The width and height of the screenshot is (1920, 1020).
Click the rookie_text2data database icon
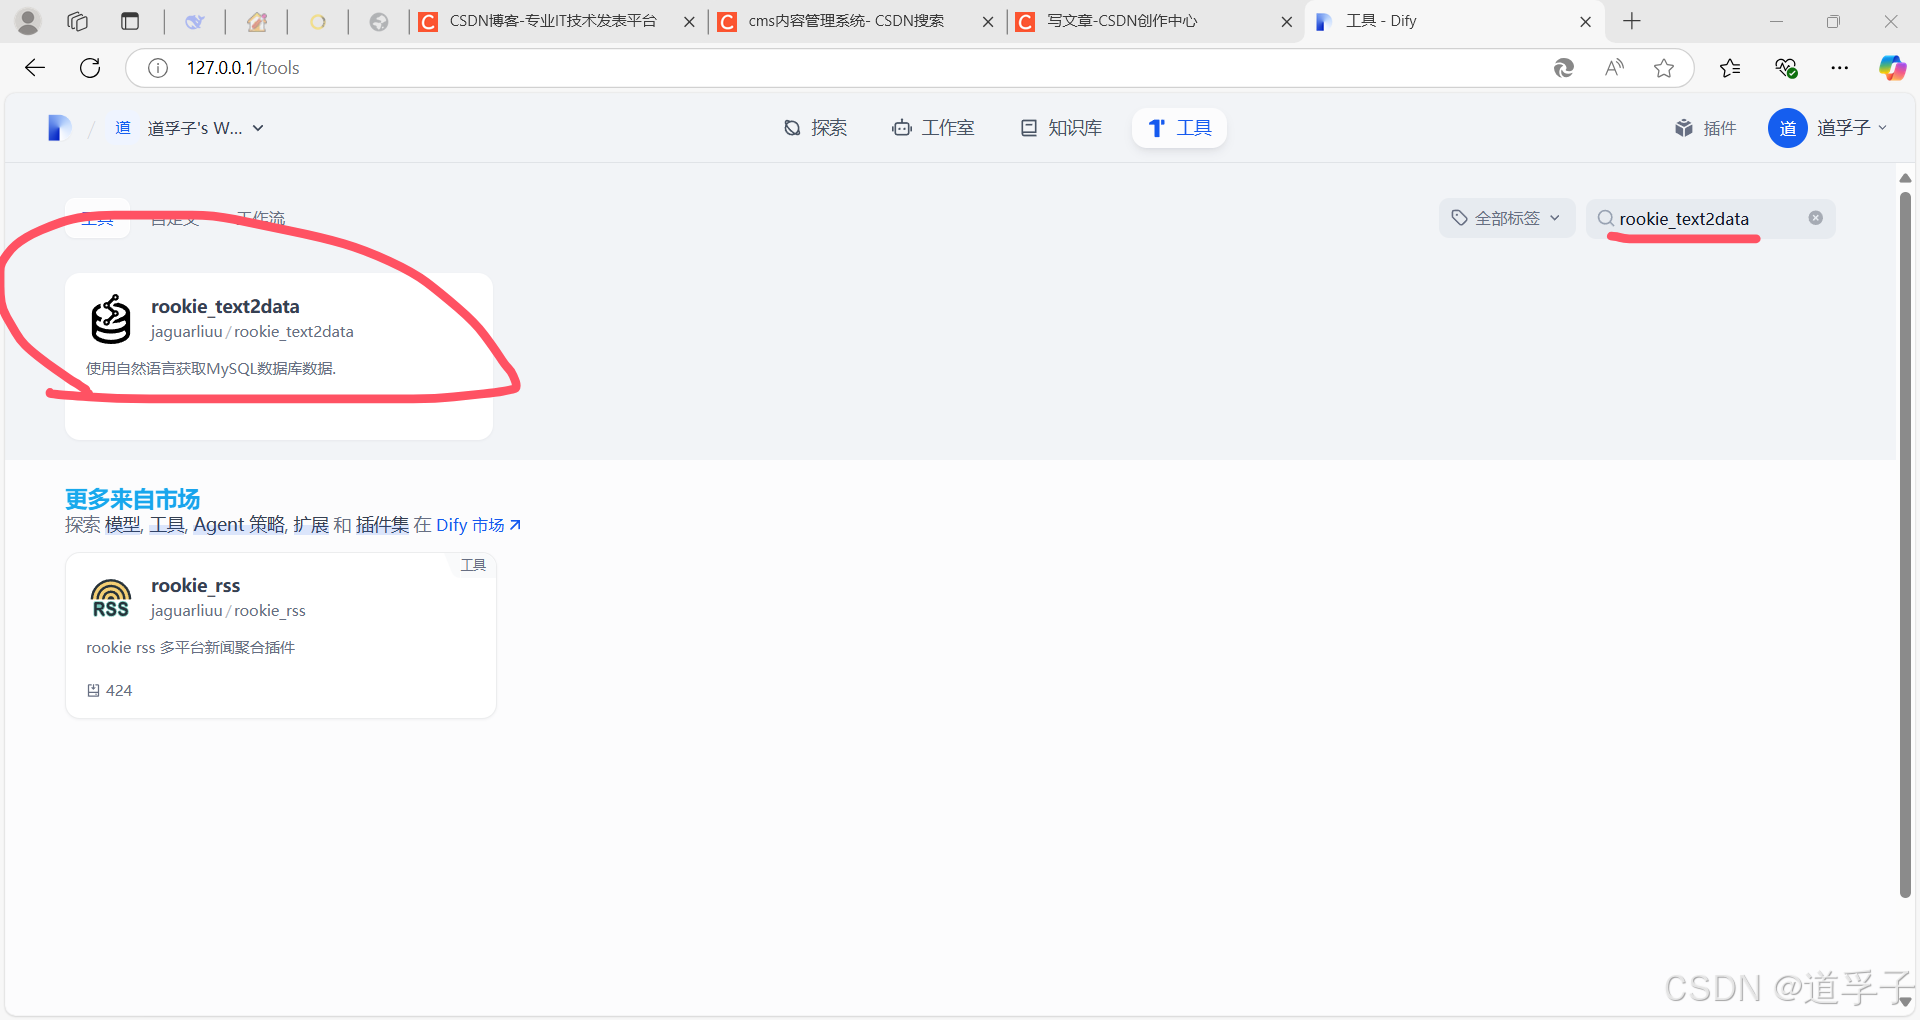point(111,319)
